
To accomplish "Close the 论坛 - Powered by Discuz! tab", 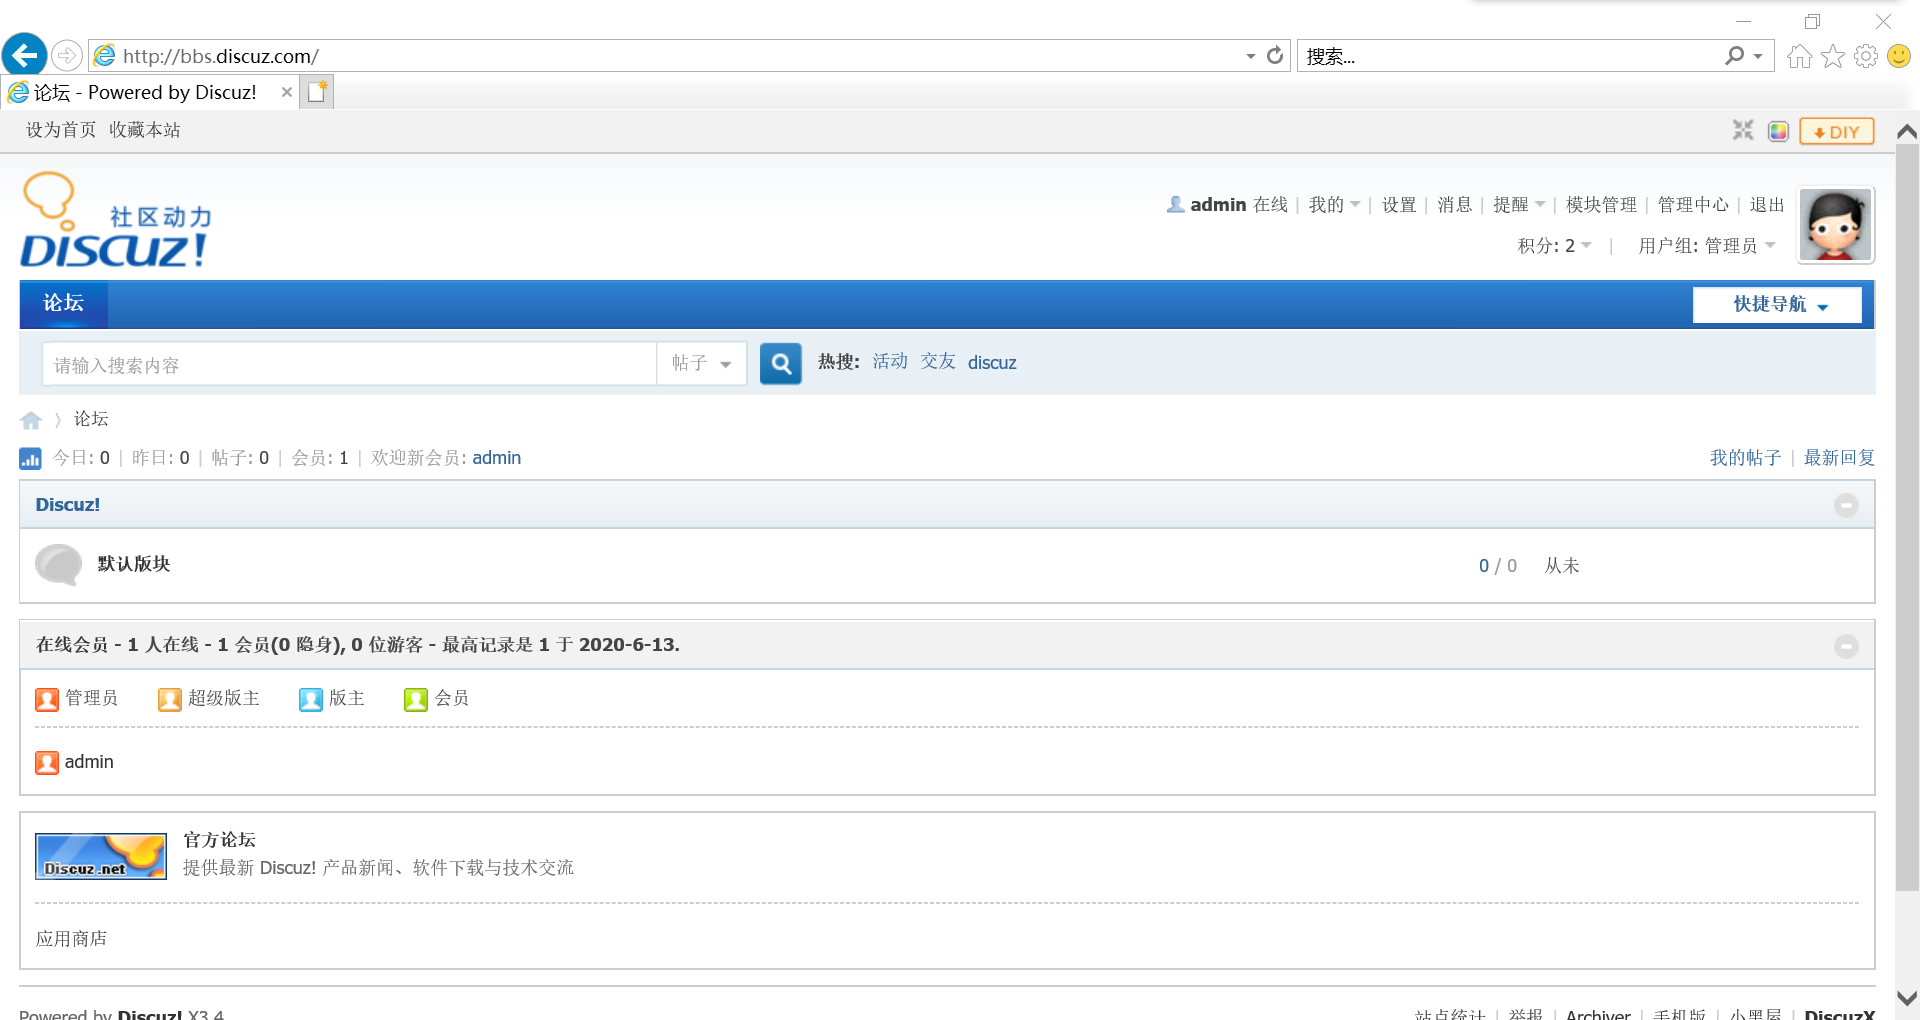I will [x=287, y=92].
